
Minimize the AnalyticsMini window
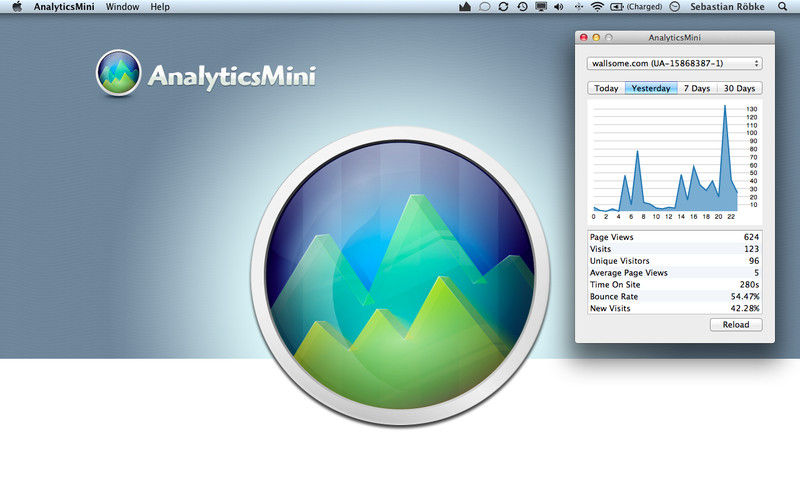[x=596, y=37]
